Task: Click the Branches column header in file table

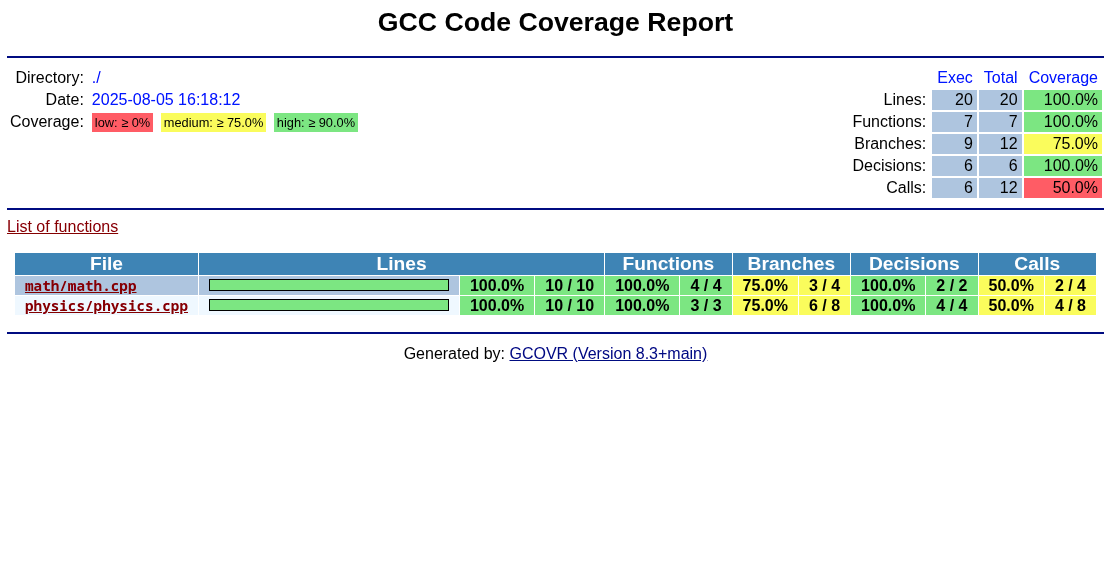Action: 791,264
